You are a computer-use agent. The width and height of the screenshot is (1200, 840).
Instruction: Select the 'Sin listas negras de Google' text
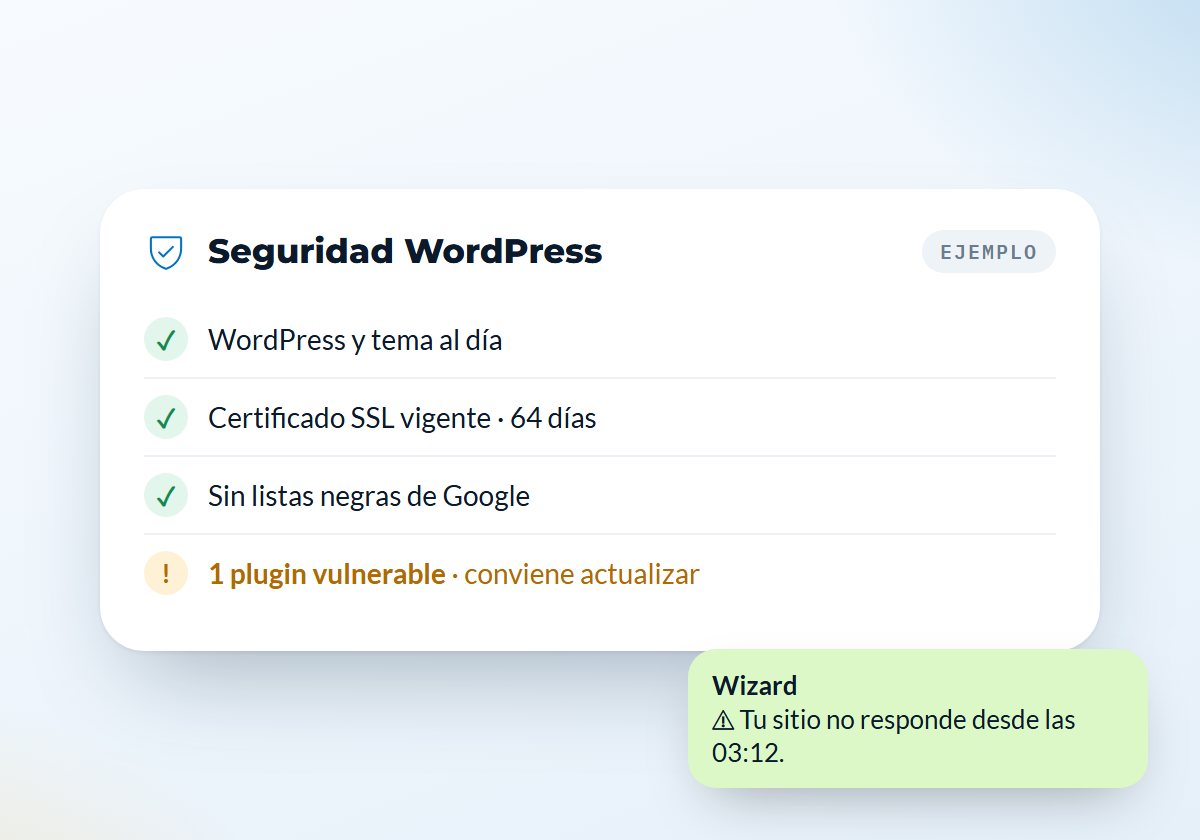(369, 496)
